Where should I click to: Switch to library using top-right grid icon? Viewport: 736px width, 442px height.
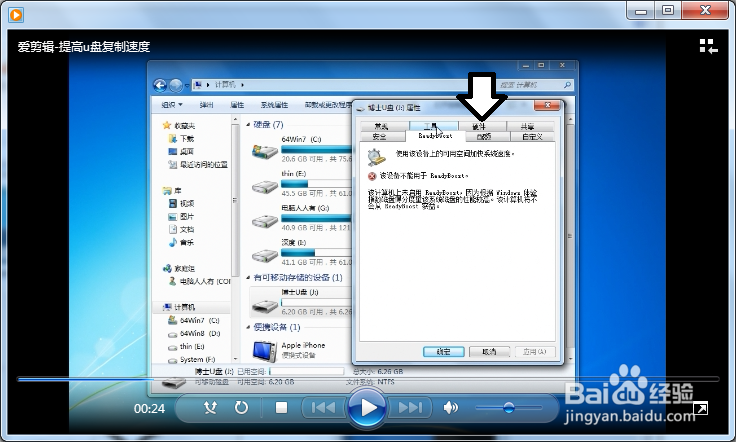point(708,46)
